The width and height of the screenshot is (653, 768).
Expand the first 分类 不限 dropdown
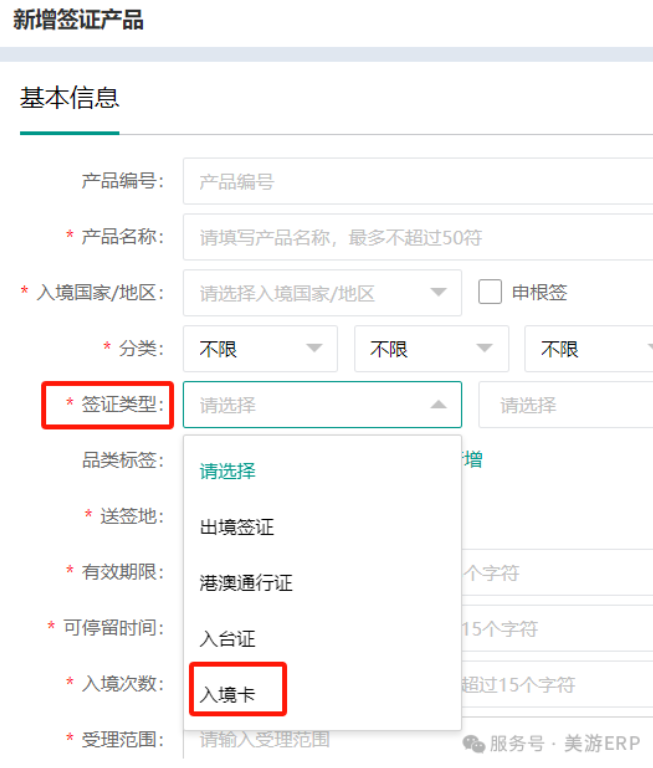click(x=260, y=349)
